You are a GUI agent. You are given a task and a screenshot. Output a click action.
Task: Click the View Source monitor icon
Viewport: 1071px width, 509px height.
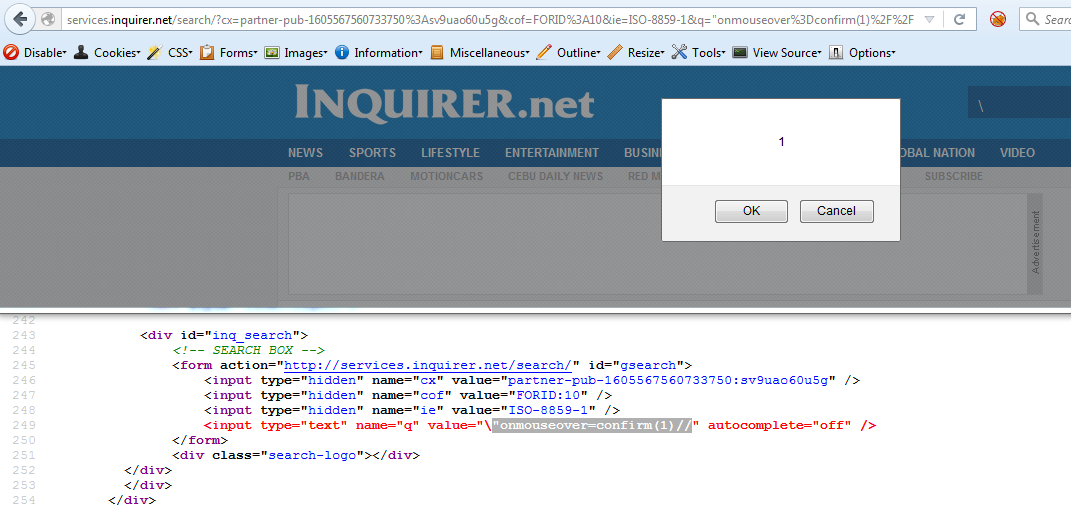click(740, 53)
